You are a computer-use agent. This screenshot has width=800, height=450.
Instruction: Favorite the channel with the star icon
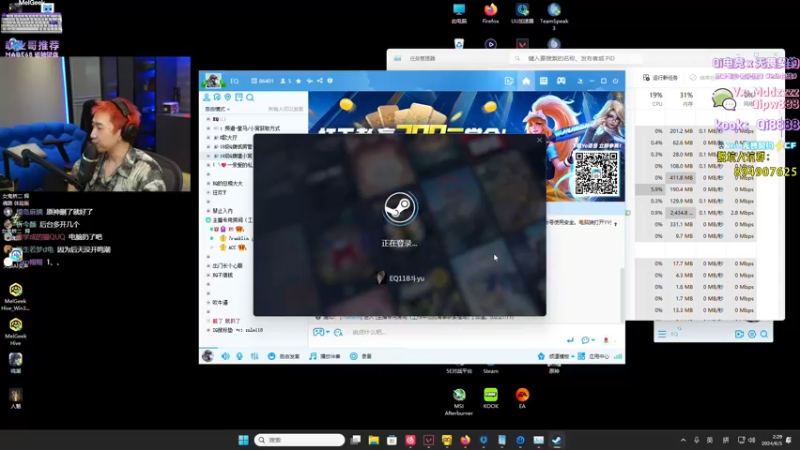pos(298,81)
